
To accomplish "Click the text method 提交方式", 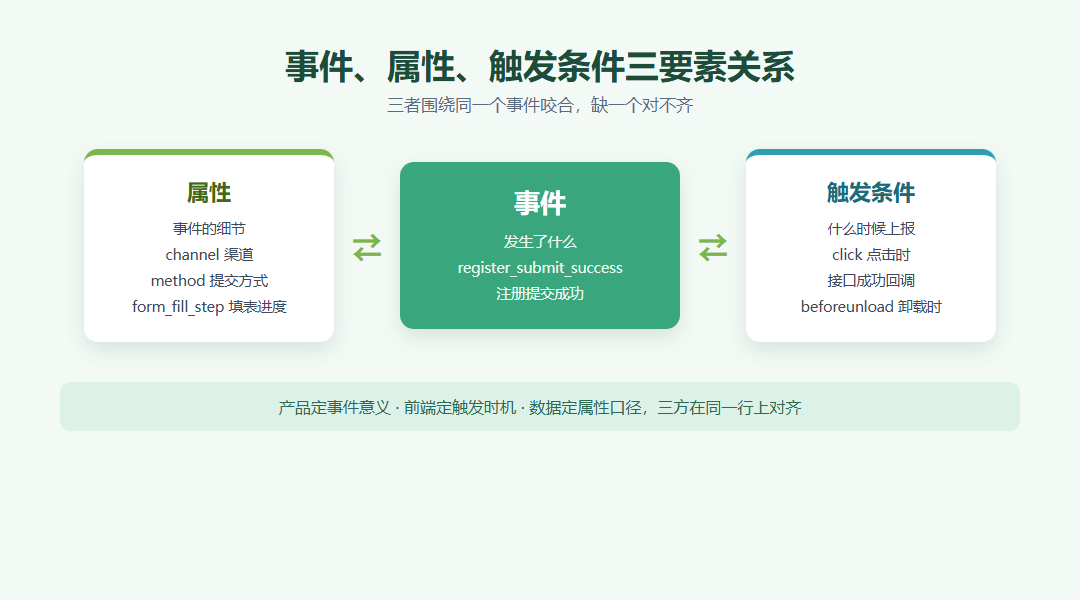I will 209,281.
